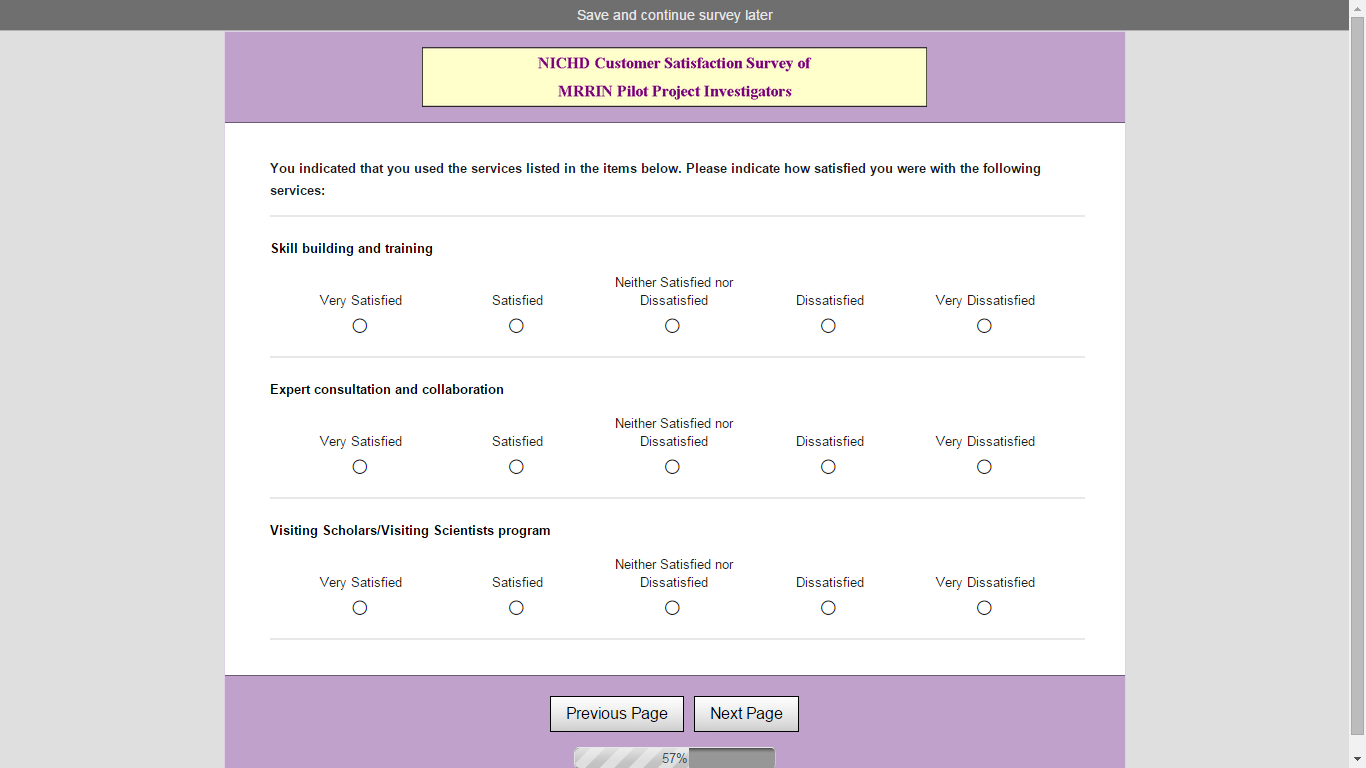Click the Visiting Scholars/Visiting Scientists program heading
Viewport: 1366px width, 768px height.
(x=410, y=531)
